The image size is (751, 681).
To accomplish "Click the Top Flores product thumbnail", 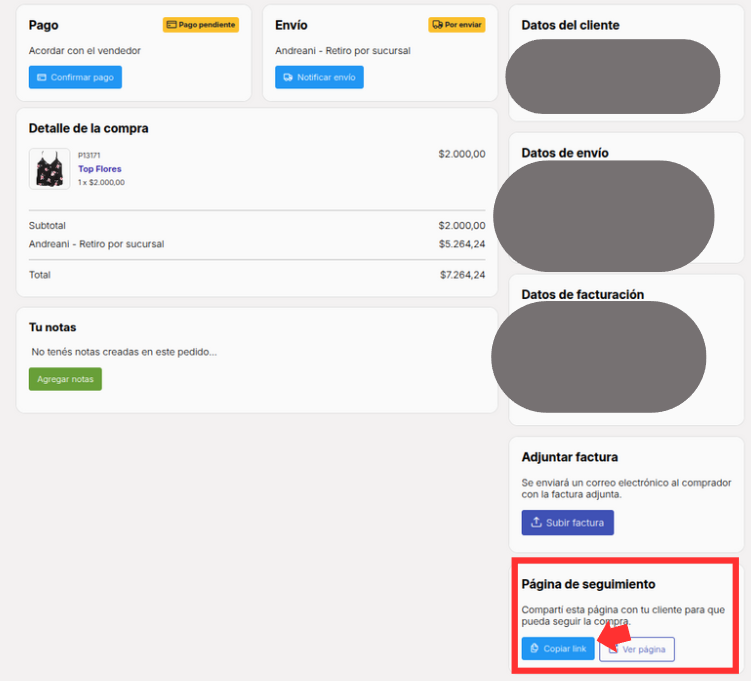I will (x=49, y=169).
